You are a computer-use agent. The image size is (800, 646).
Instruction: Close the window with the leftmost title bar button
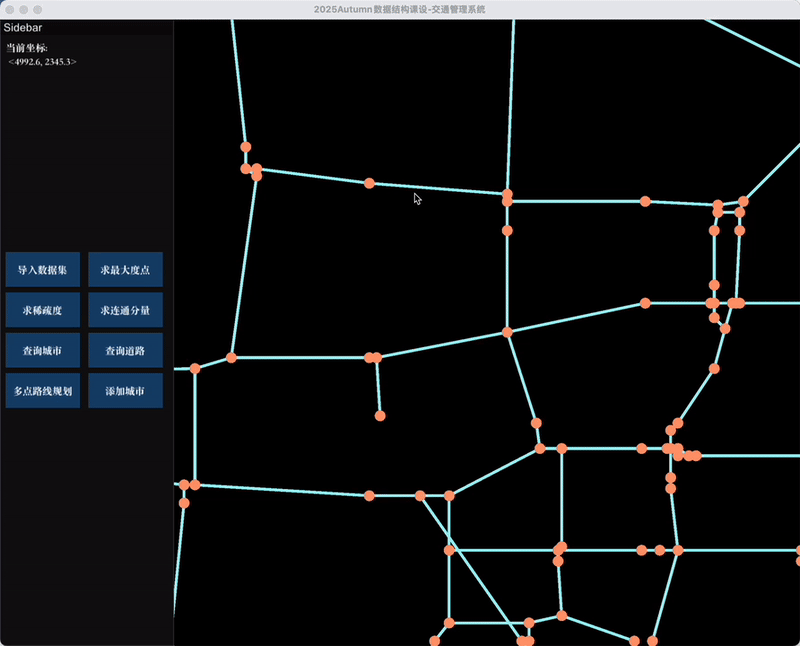[10, 9]
